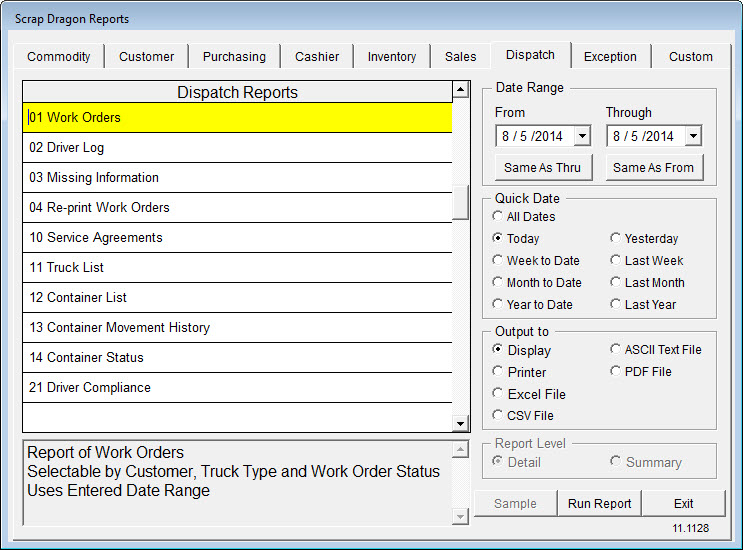Pick the 04 Re-print Work Orders report
The height and width of the screenshot is (550, 743).
tap(237, 207)
